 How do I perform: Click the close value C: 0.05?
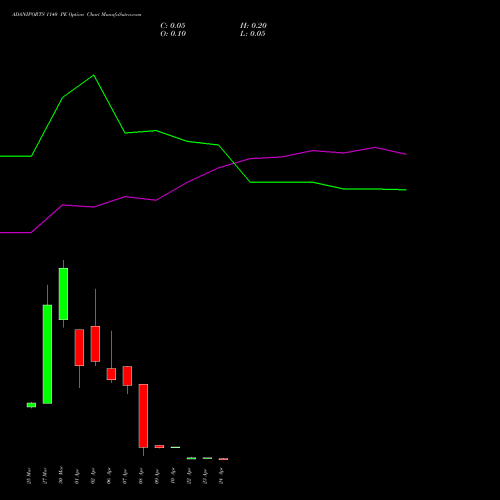(173, 26)
